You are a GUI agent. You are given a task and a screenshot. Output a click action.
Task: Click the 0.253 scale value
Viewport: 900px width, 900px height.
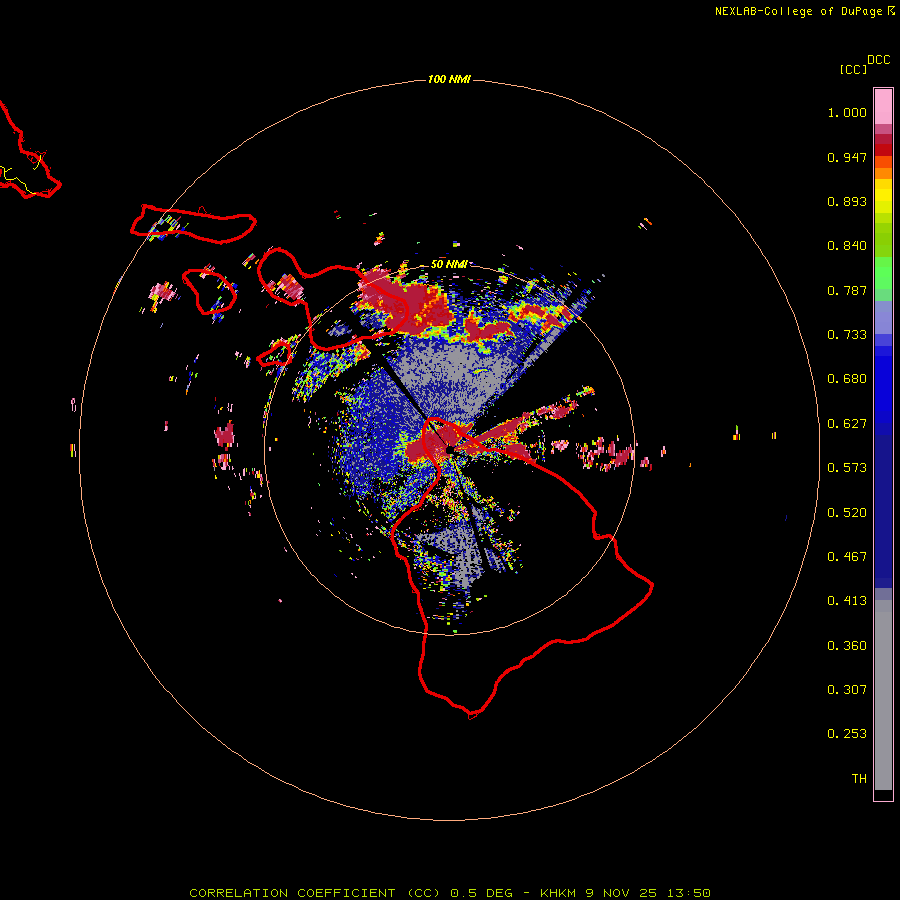(x=847, y=734)
